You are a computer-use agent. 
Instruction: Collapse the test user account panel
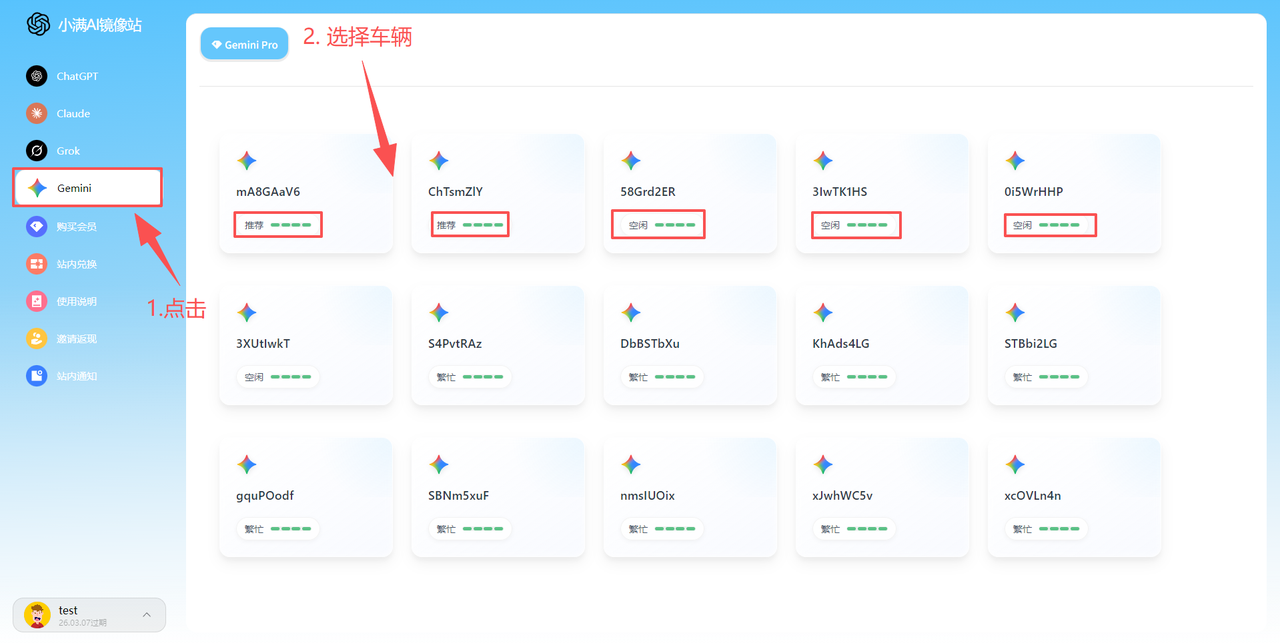[146, 614]
